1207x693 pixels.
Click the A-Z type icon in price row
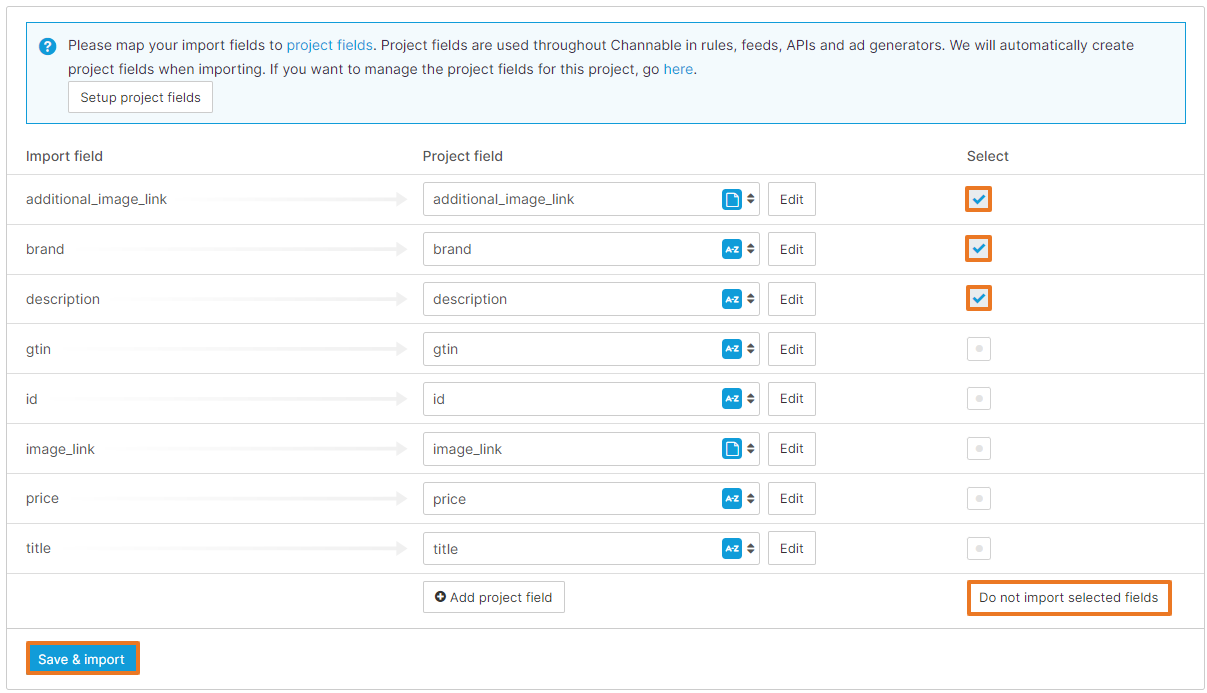[x=731, y=499]
